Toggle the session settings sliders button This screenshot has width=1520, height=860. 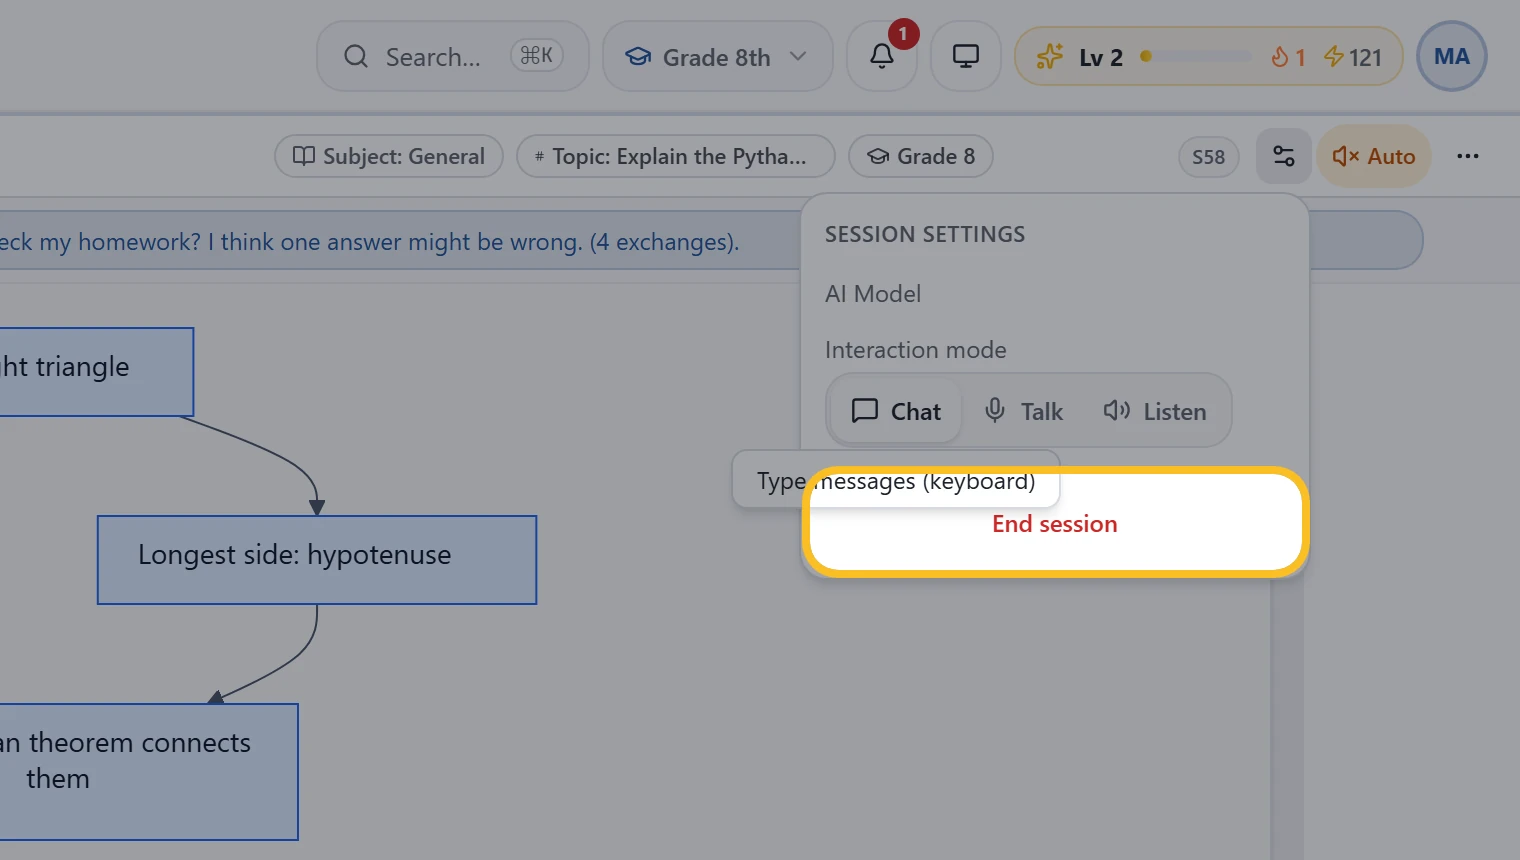coord(1283,156)
